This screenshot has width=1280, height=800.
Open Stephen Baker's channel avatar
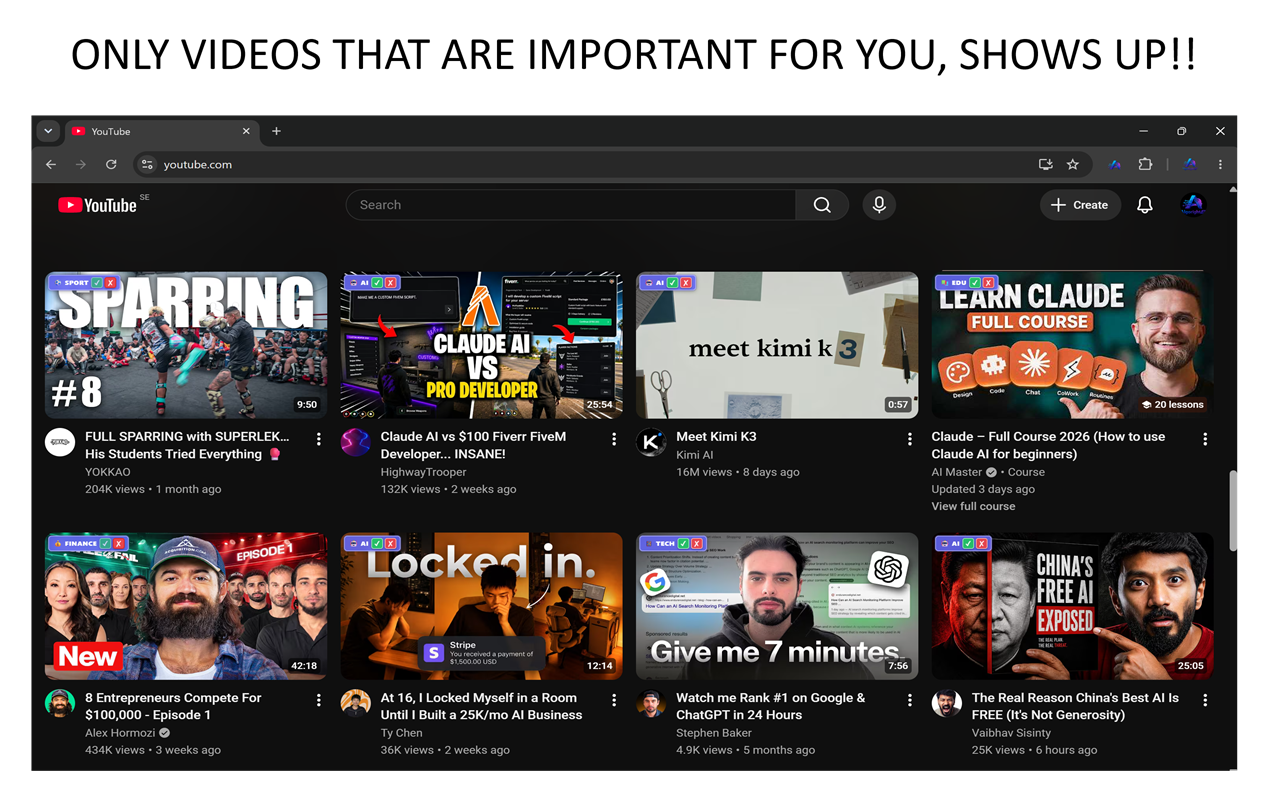click(651, 703)
